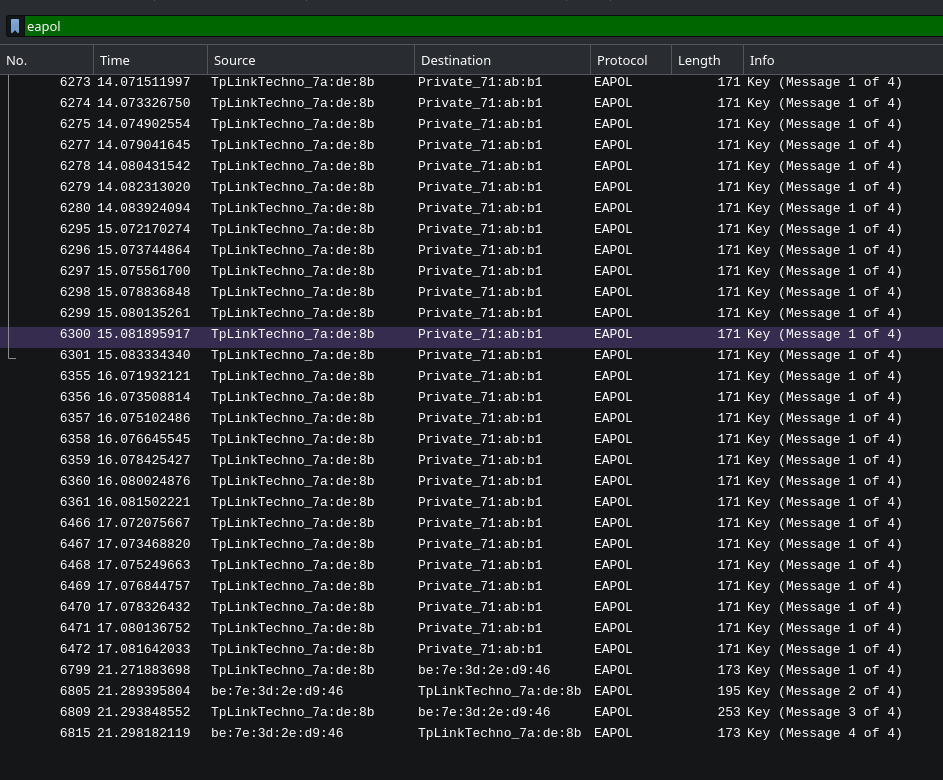Select packet 6301 at time 15.083334340
This screenshot has width=943, height=780.
coord(400,355)
